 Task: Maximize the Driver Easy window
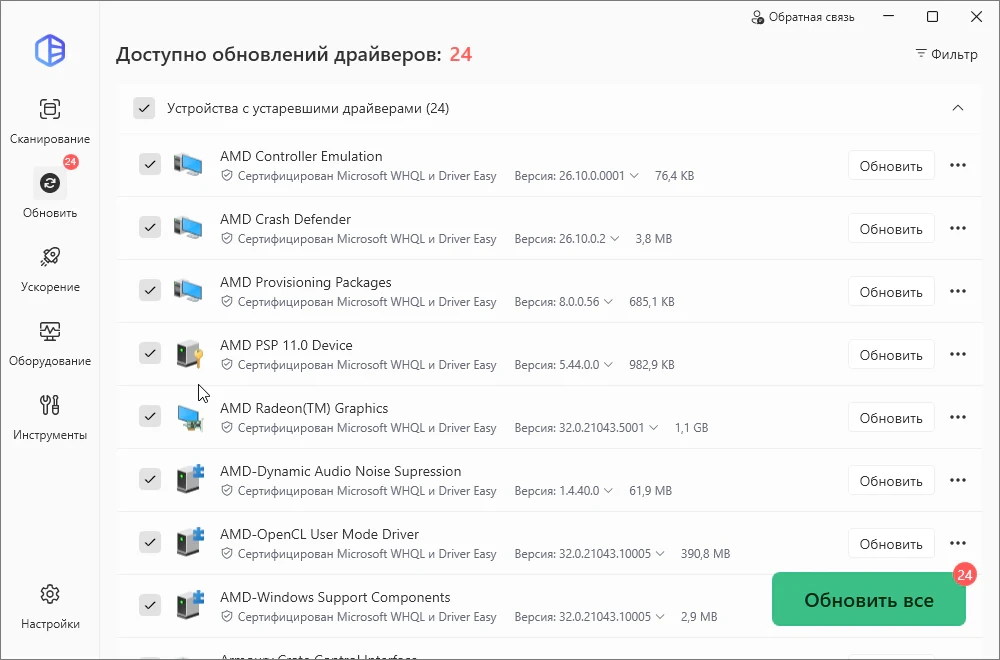click(932, 17)
